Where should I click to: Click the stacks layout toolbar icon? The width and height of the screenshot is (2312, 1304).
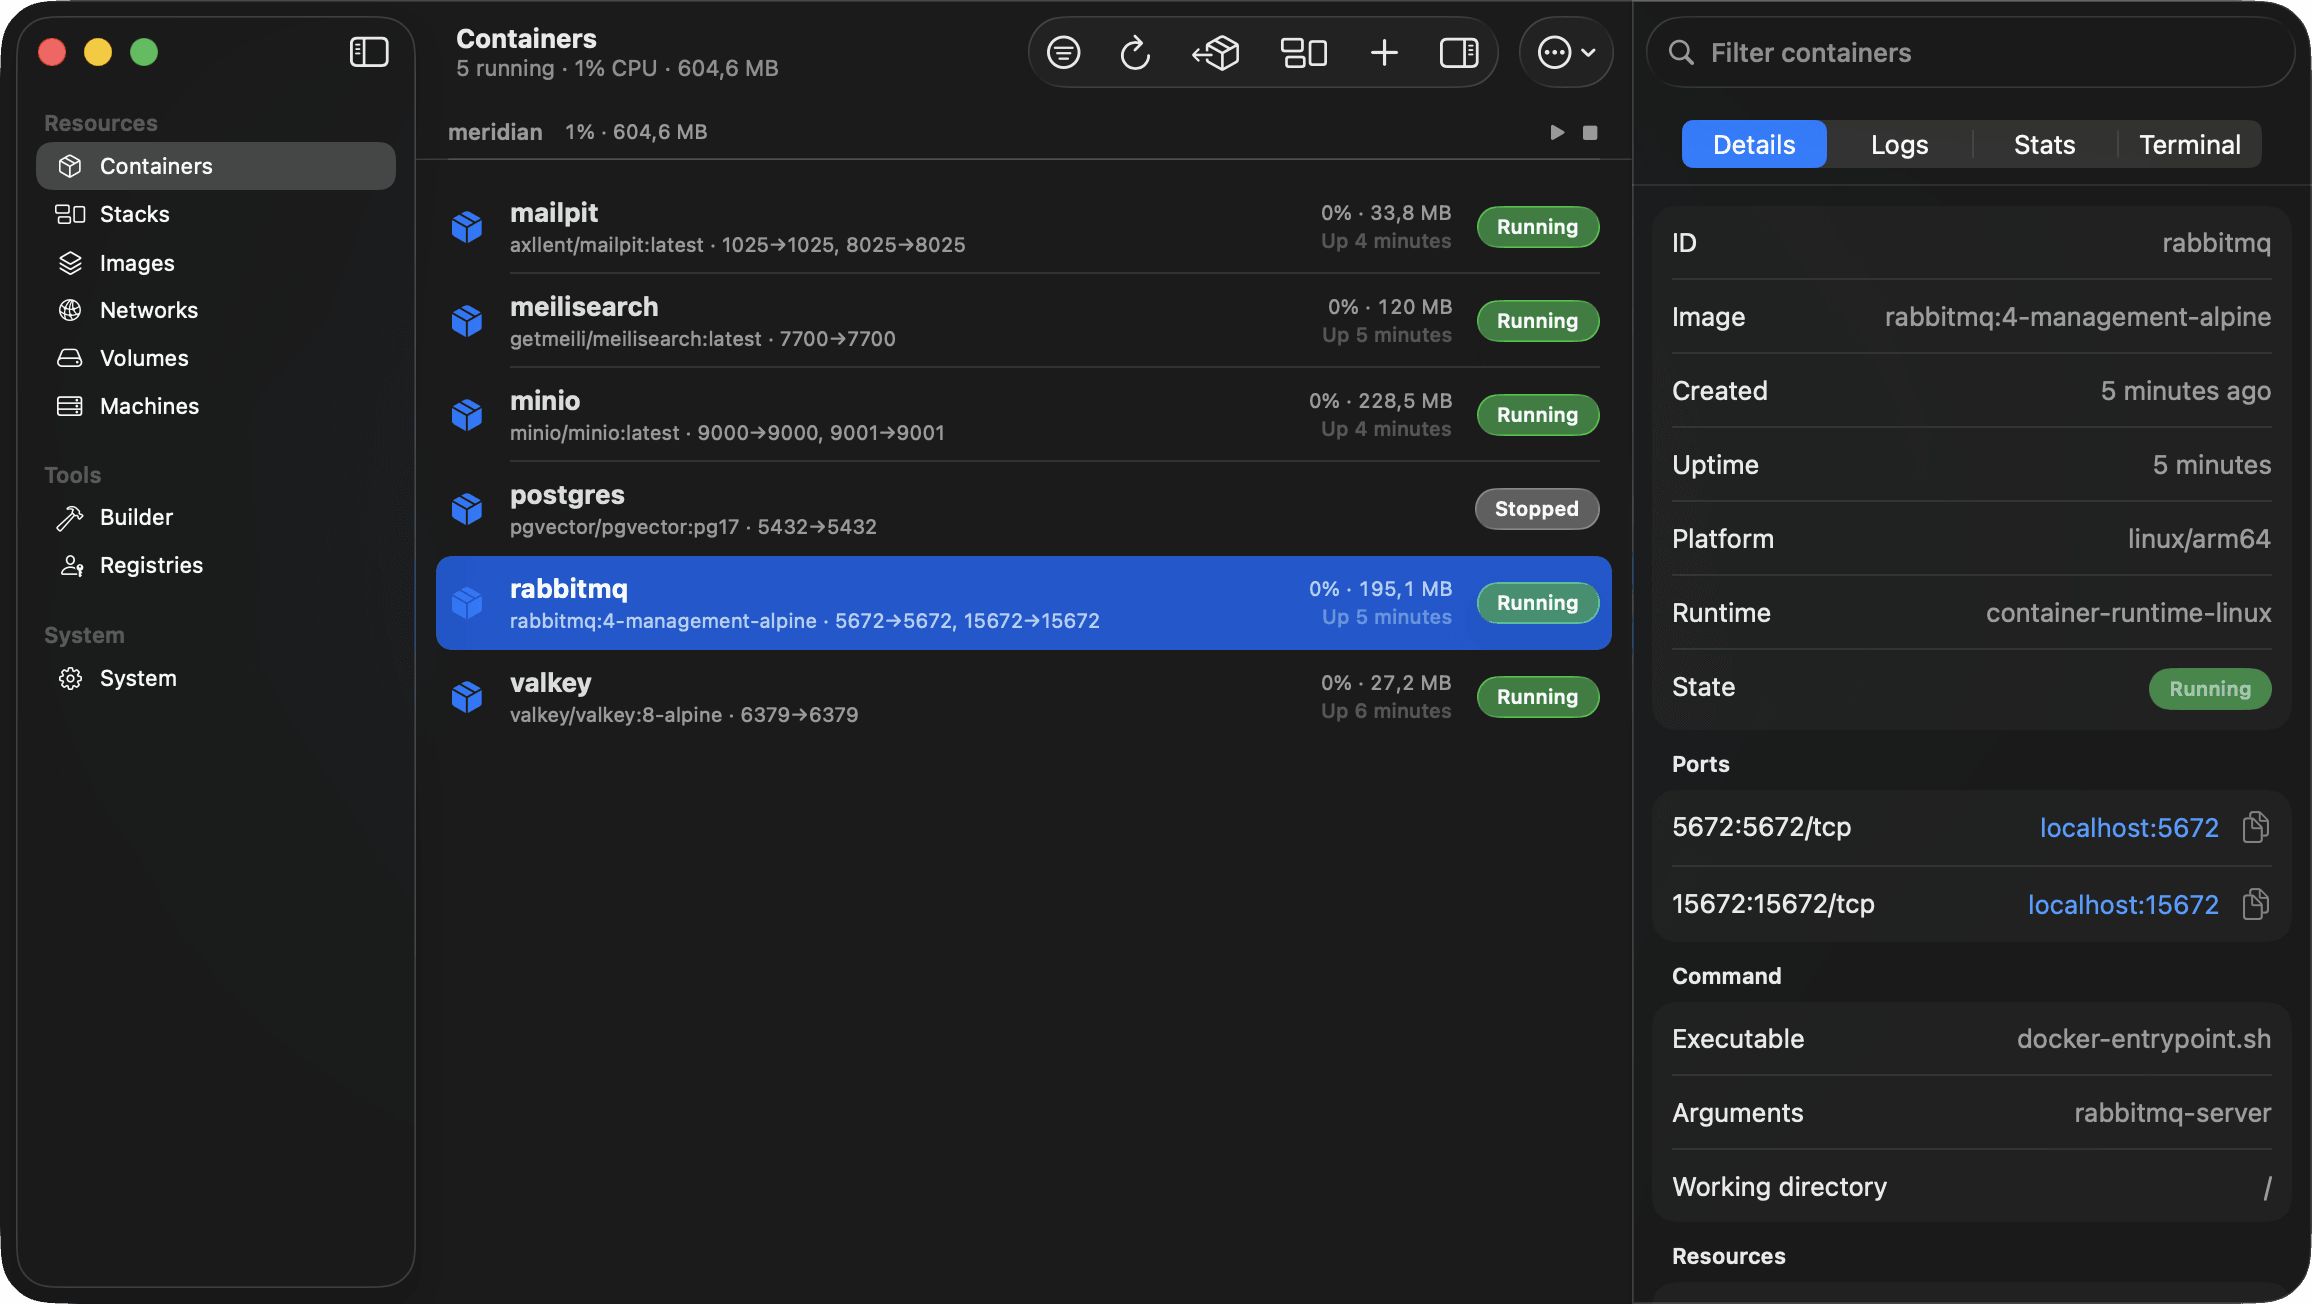click(x=1304, y=52)
